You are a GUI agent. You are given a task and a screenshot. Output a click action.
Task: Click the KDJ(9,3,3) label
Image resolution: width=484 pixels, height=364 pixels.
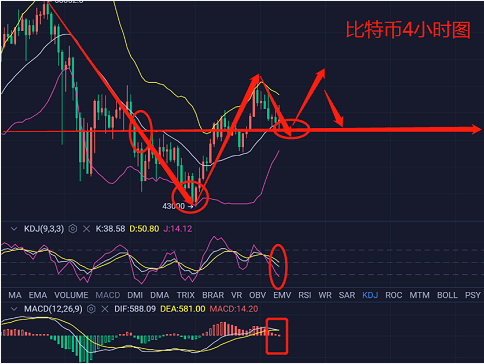click(44, 229)
